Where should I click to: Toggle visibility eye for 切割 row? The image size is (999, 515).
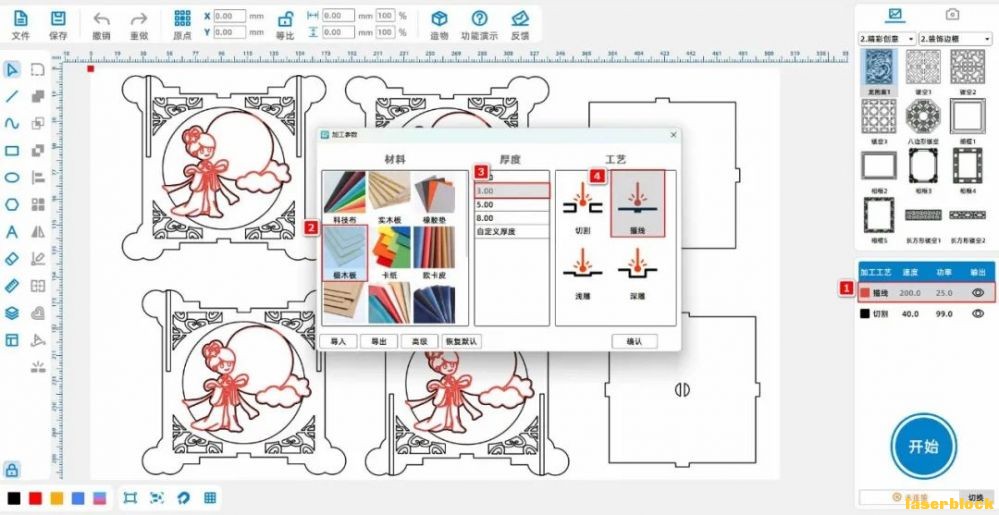(977, 314)
